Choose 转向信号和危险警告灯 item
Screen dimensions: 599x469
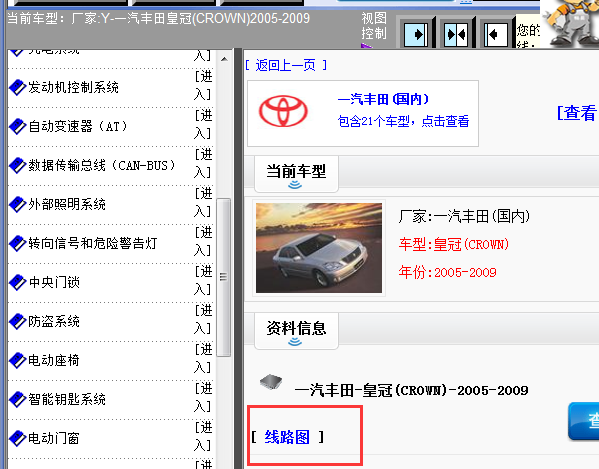[93, 243]
